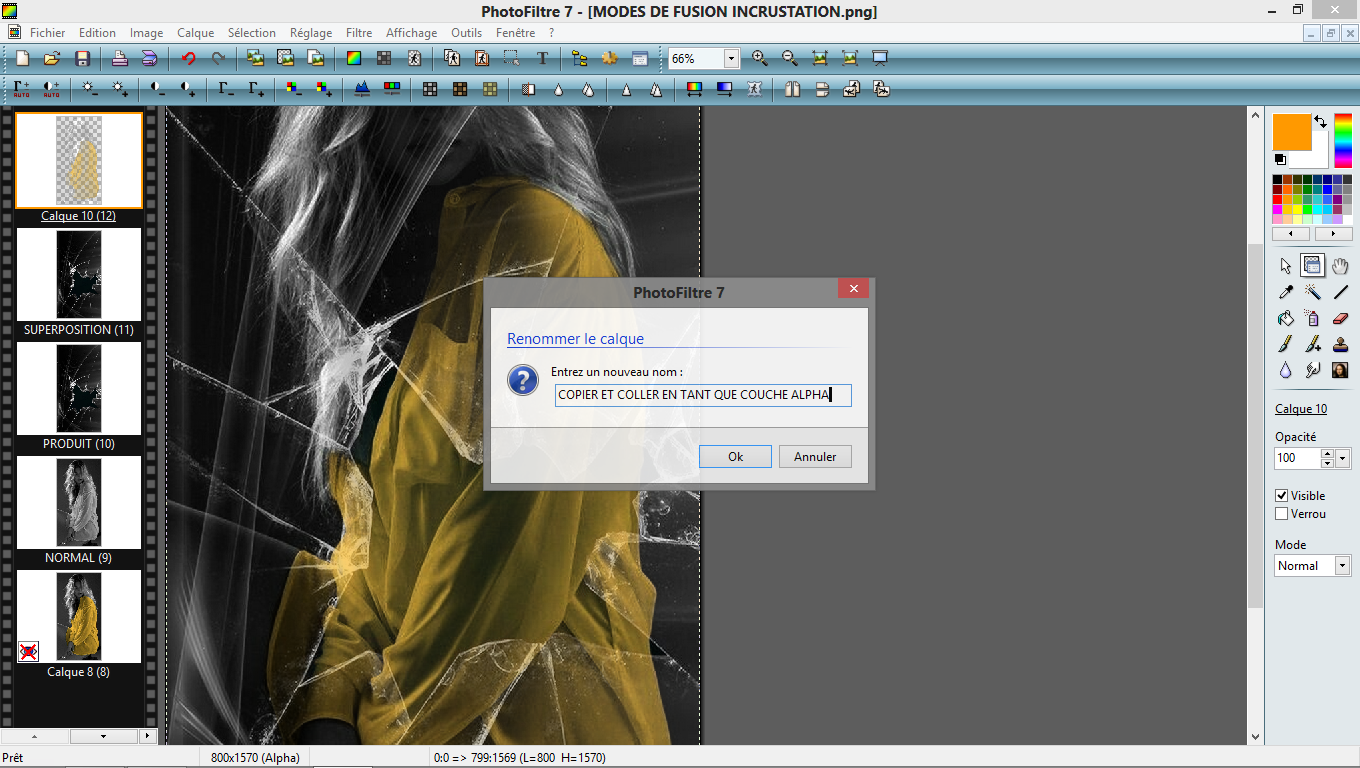Click the Print icon in toolbar
The image size is (1360, 768).
pyautogui.click(x=119, y=59)
